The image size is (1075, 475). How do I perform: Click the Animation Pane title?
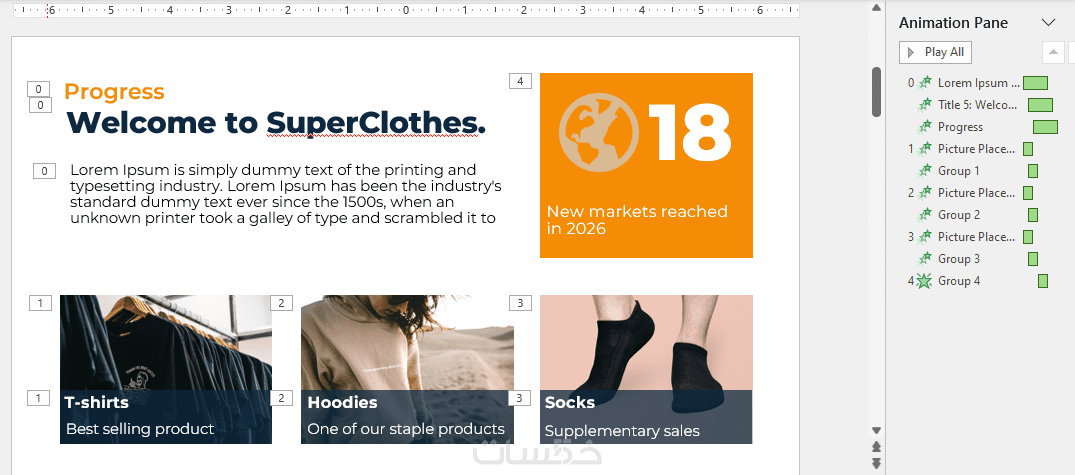click(953, 23)
